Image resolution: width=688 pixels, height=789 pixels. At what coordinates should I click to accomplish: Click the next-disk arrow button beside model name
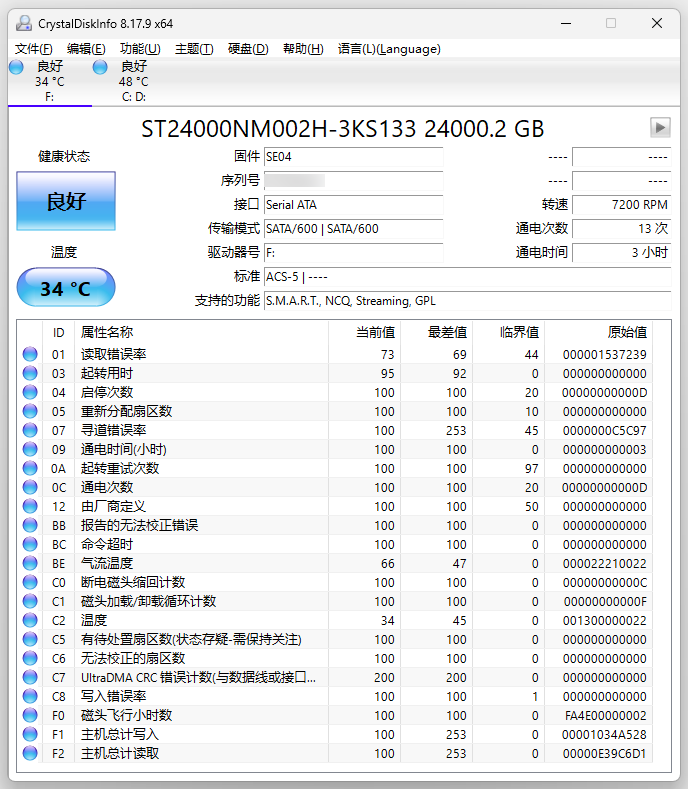(x=660, y=127)
